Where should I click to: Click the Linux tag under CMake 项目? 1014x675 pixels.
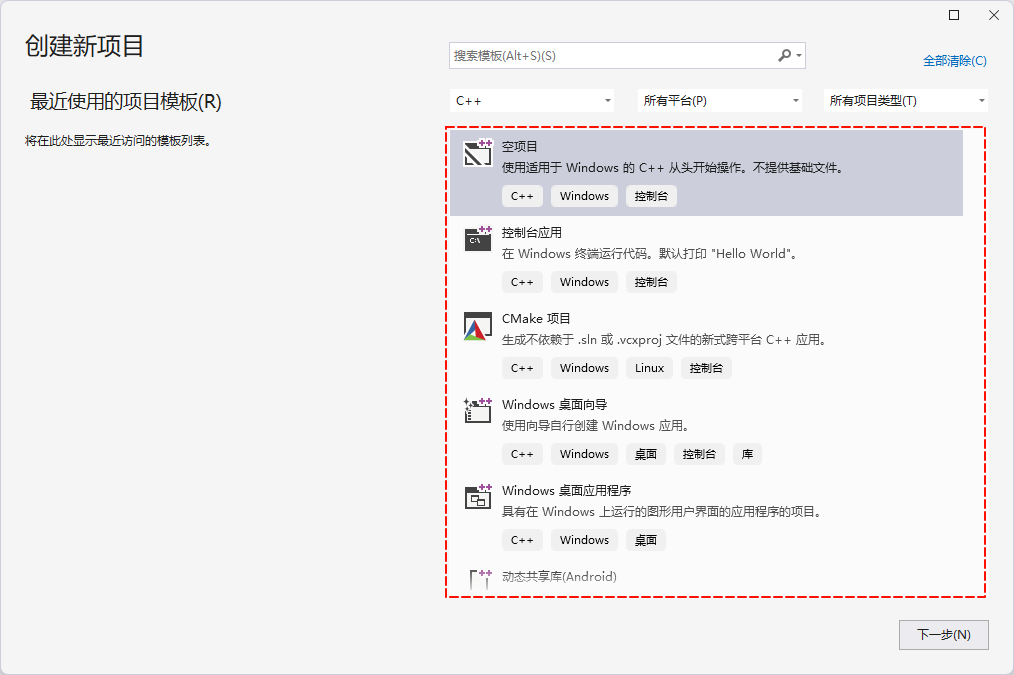coord(649,368)
